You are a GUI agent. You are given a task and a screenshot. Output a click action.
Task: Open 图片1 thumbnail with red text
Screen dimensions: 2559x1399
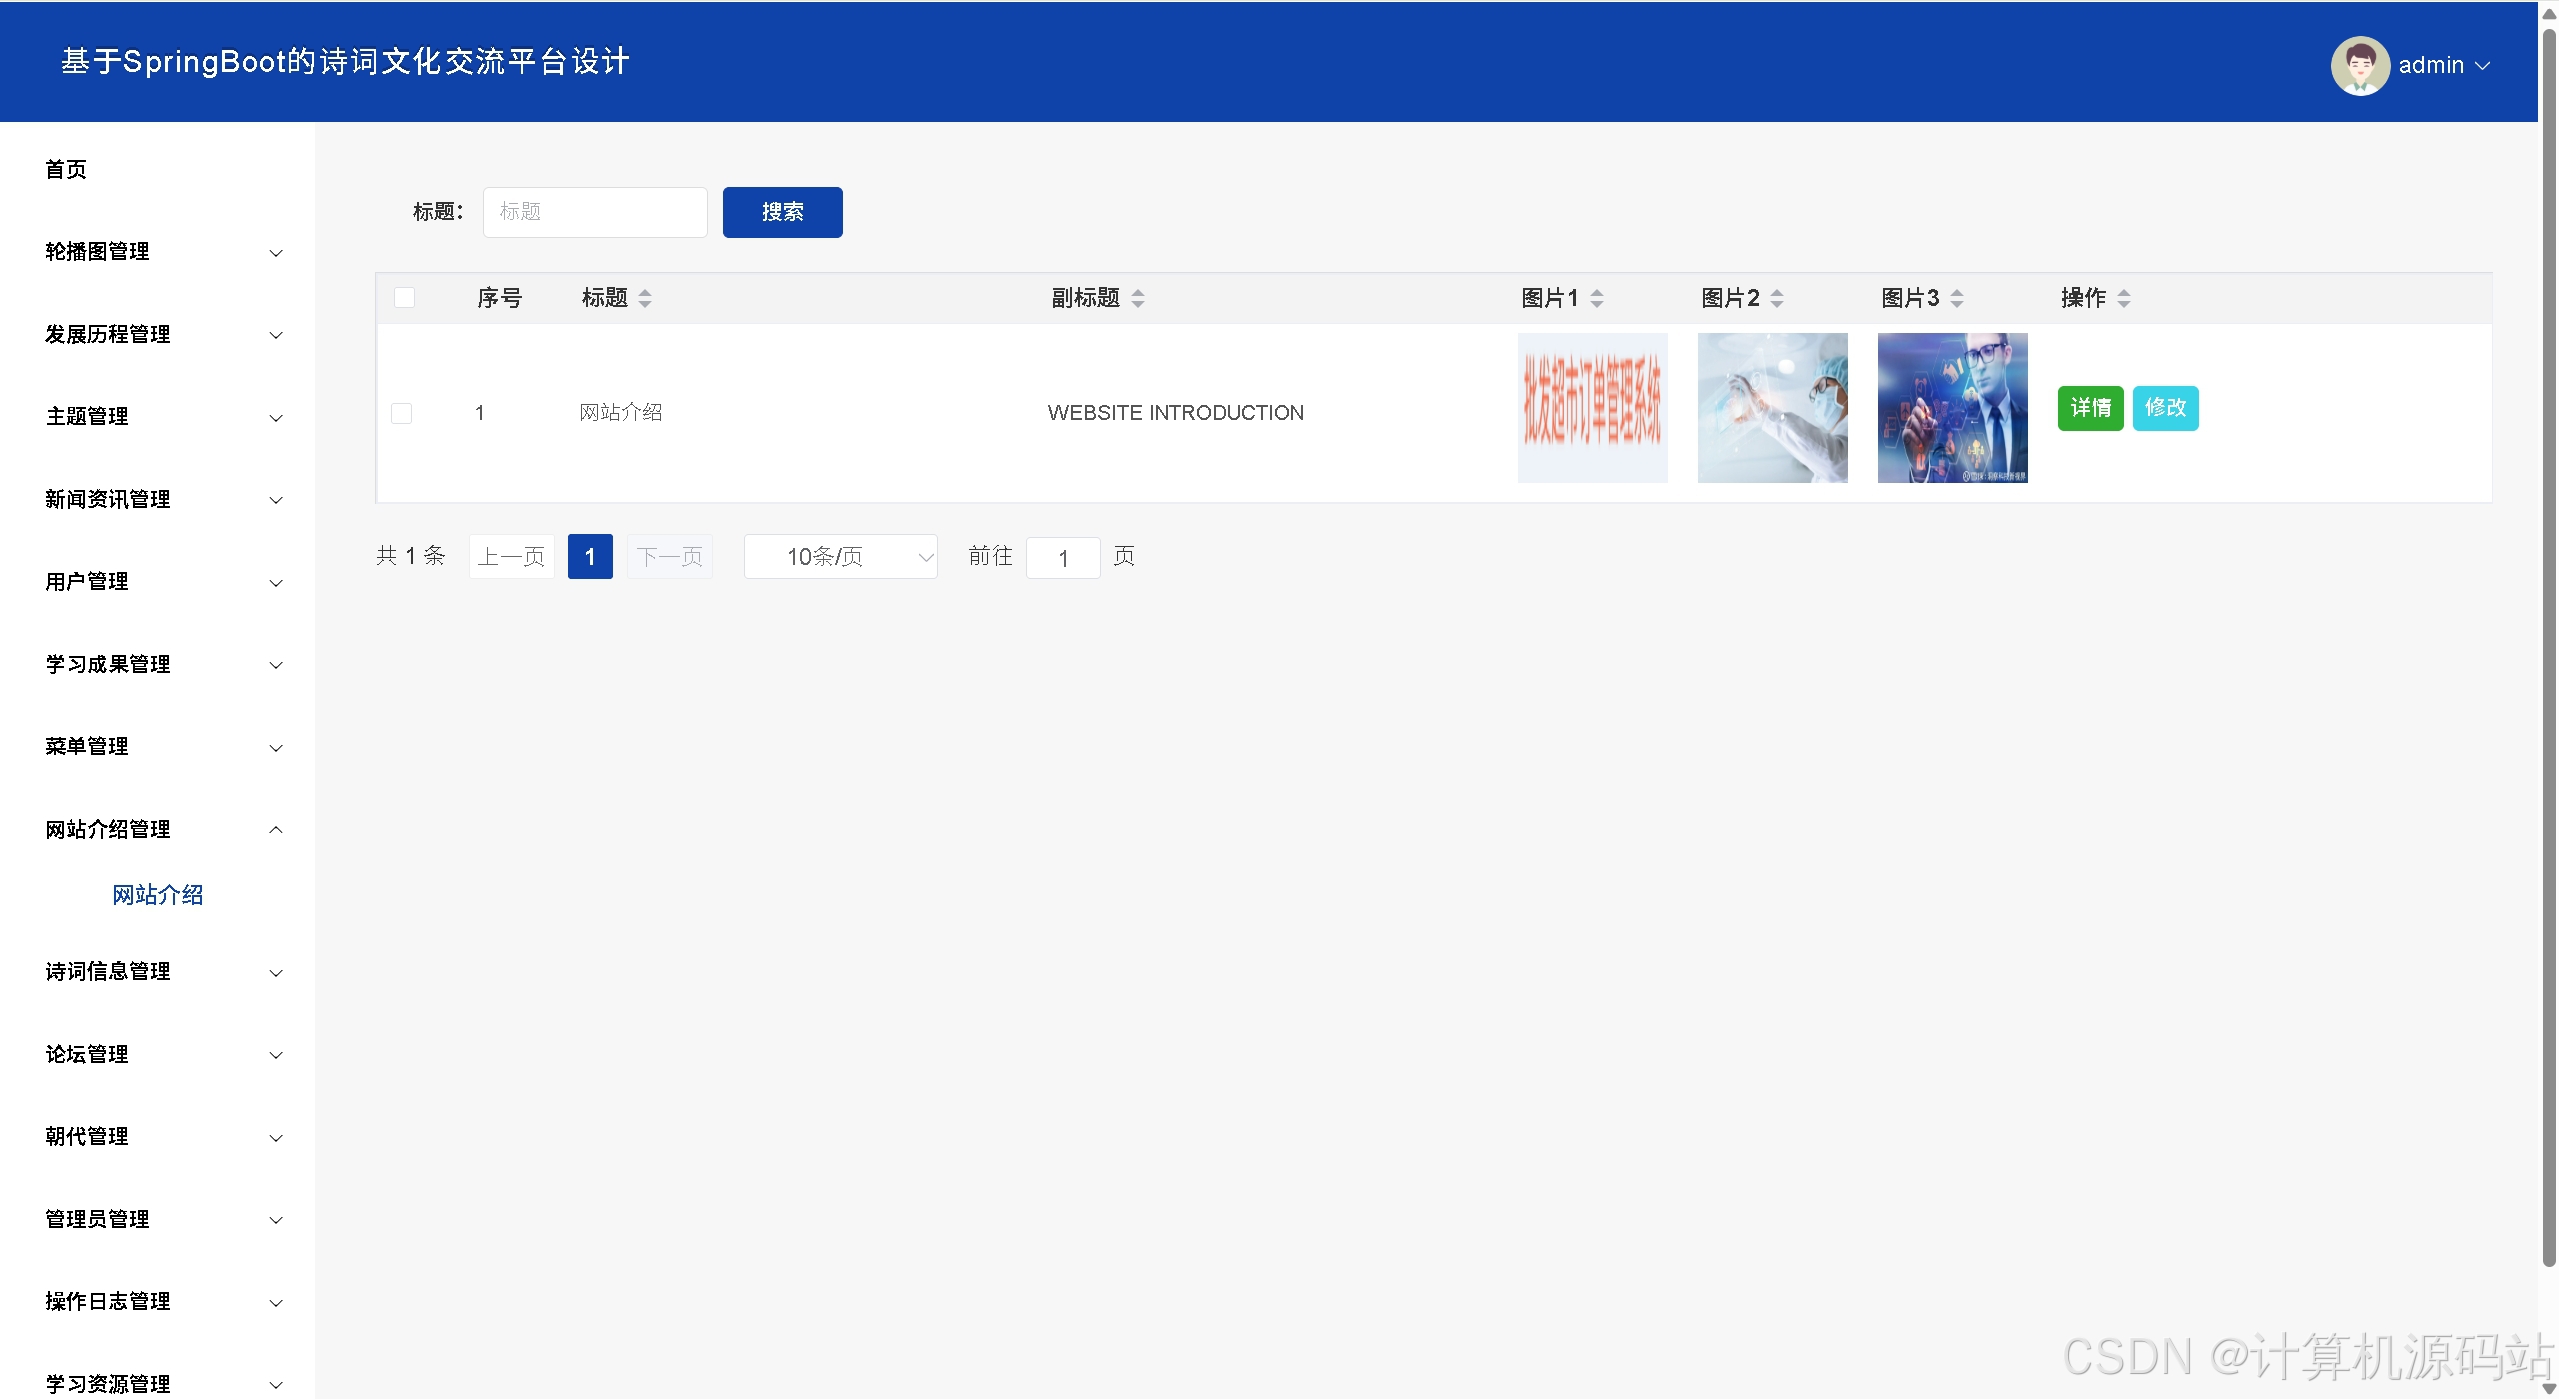point(1592,408)
